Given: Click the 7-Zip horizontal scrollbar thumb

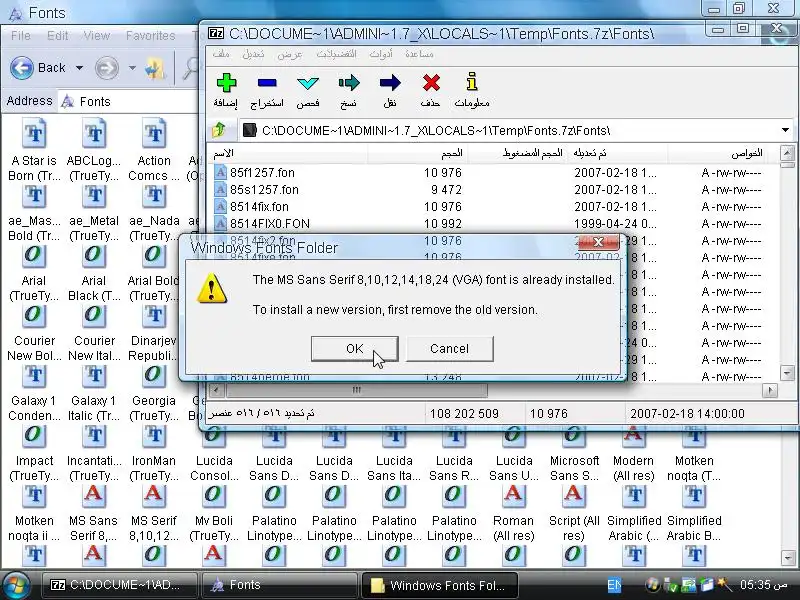Looking at the screenshot, I should point(356,390).
